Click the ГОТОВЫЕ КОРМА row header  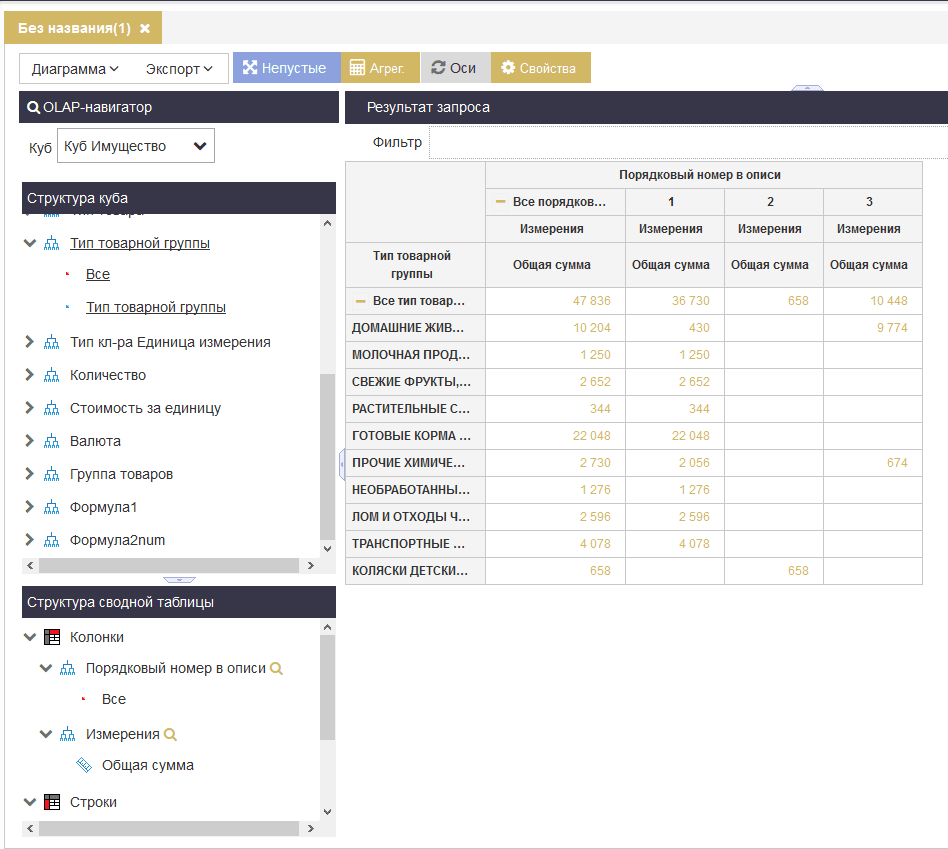pyautogui.click(x=415, y=436)
